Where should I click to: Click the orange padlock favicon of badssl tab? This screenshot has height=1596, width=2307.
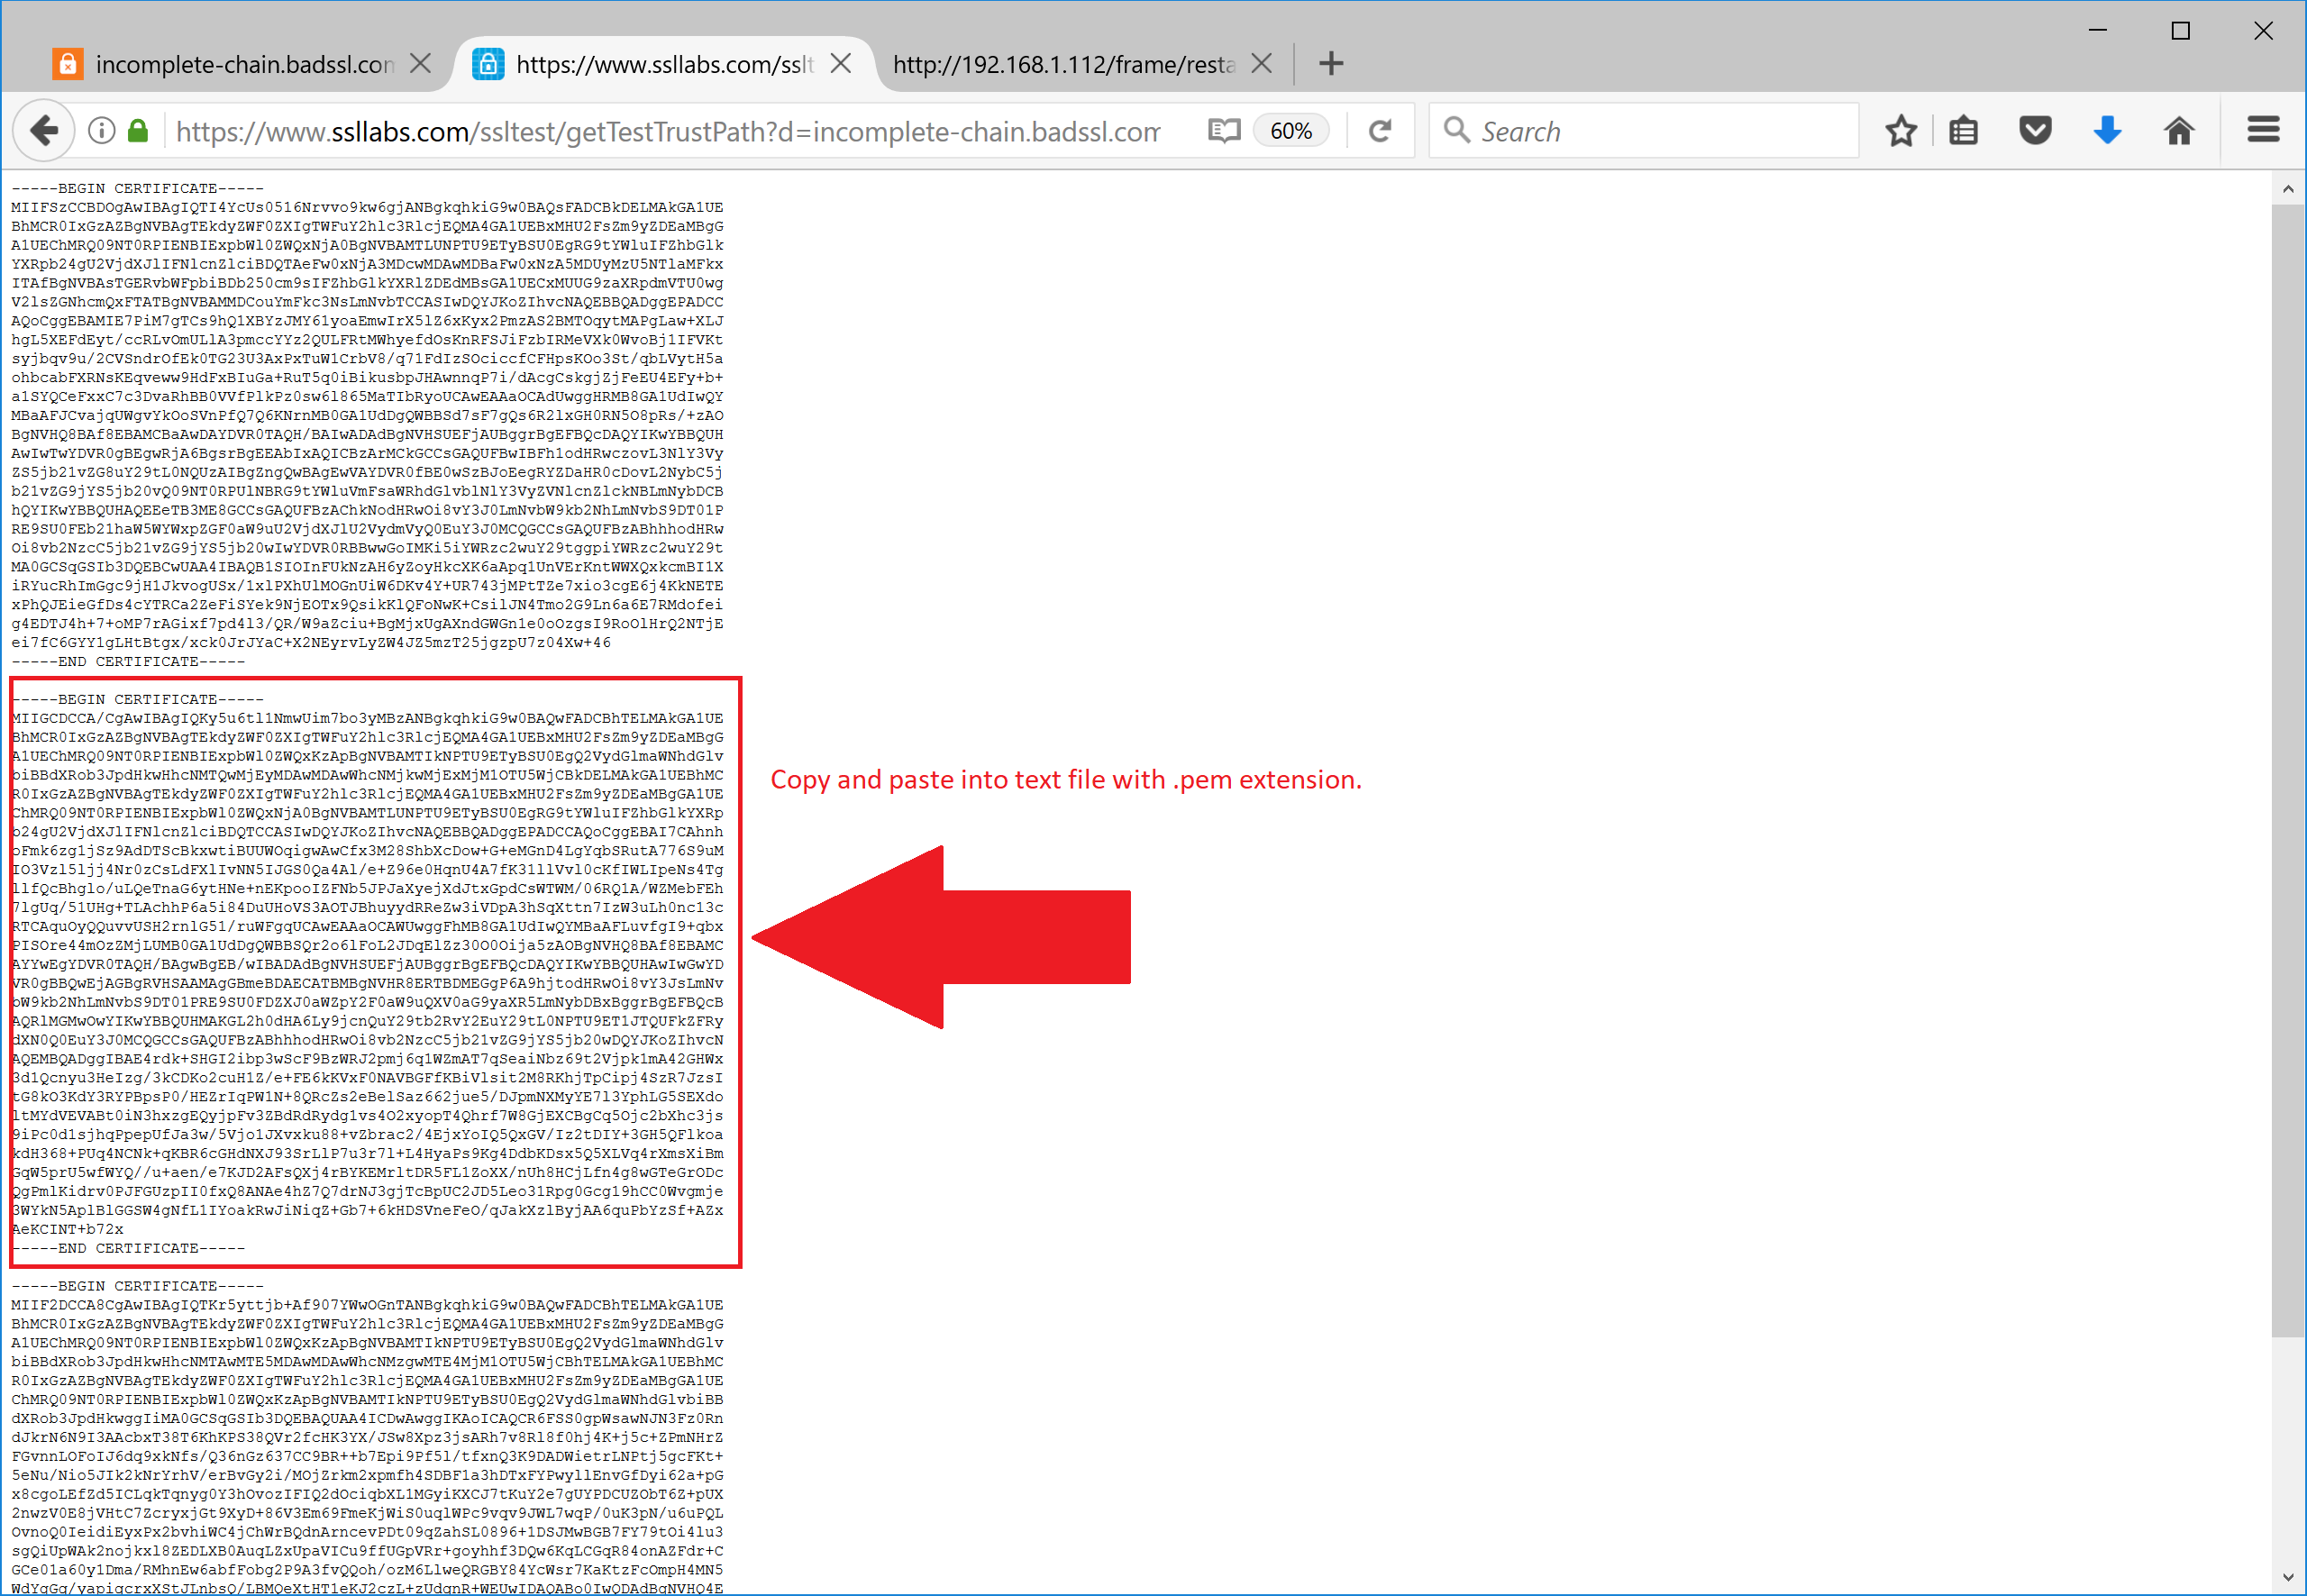[x=67, y=64]
